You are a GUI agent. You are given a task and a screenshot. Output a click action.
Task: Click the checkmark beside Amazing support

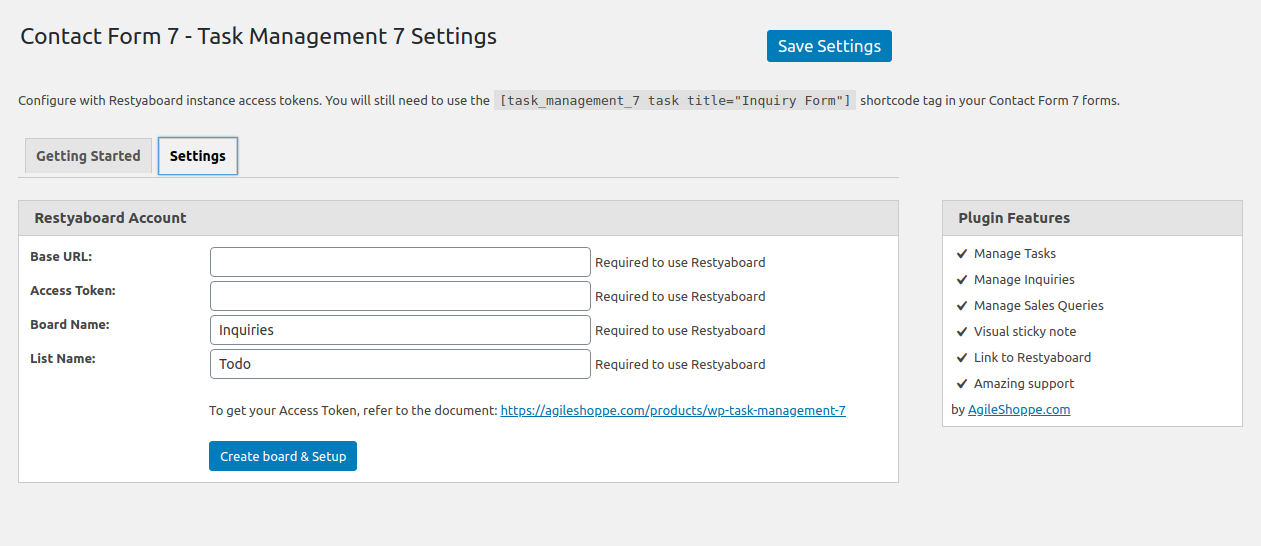pyautogui.click(x=962, y=384)
